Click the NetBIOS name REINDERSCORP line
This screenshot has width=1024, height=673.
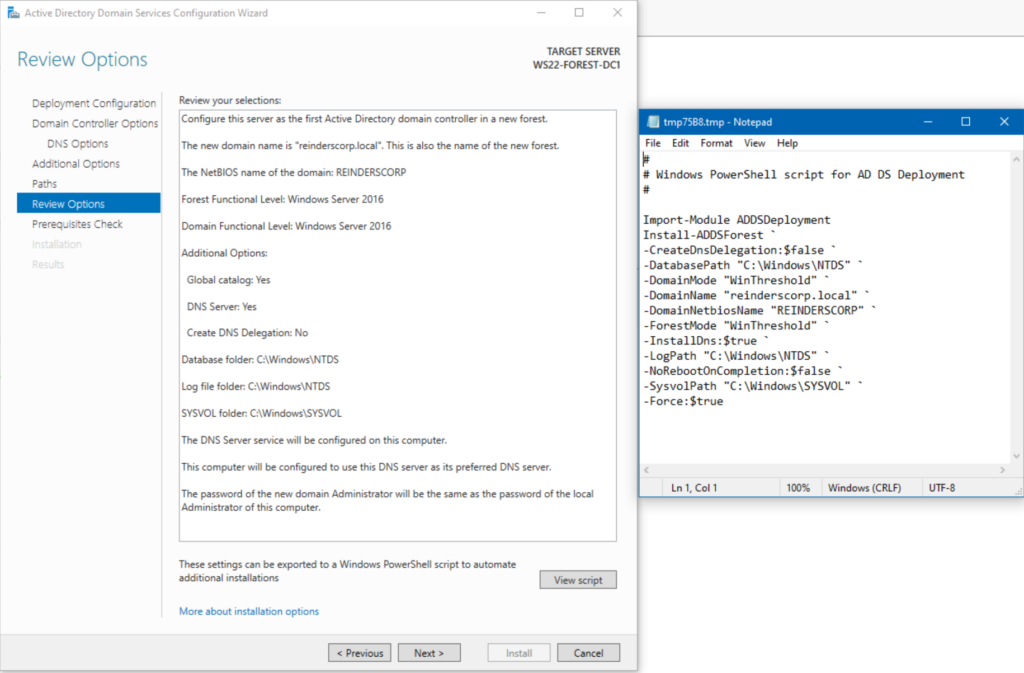point(294,172)
